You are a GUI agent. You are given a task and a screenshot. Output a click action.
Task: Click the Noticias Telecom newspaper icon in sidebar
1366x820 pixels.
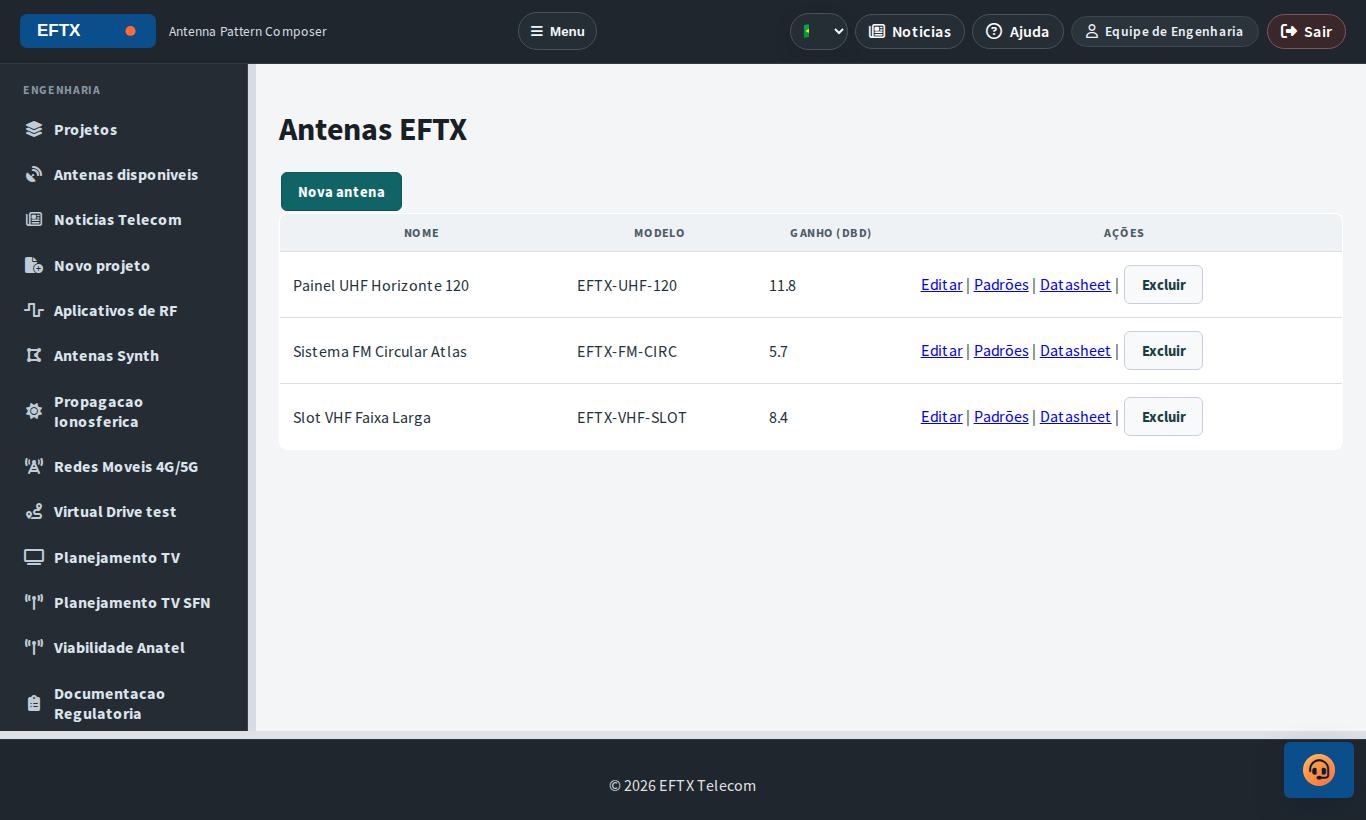click(34, 219)
